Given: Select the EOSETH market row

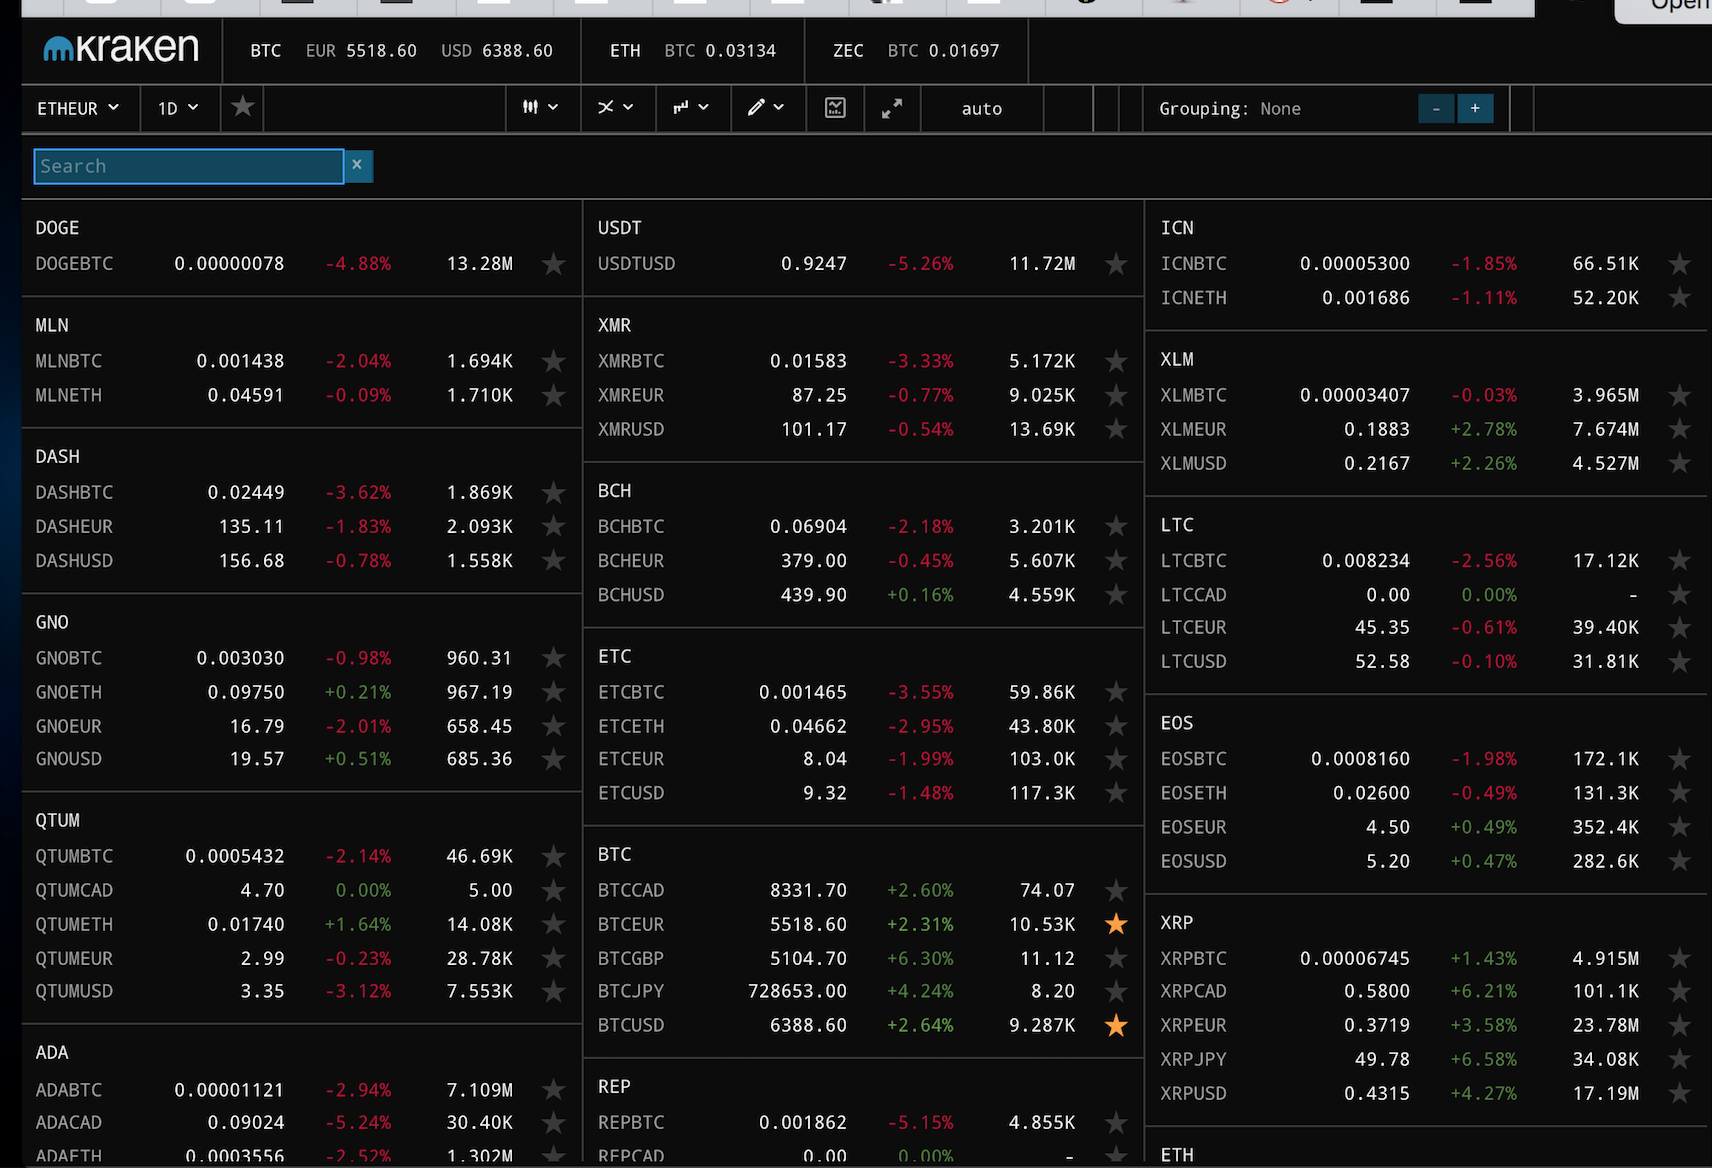Looking at the screenshot, I should click(1427, 793).
